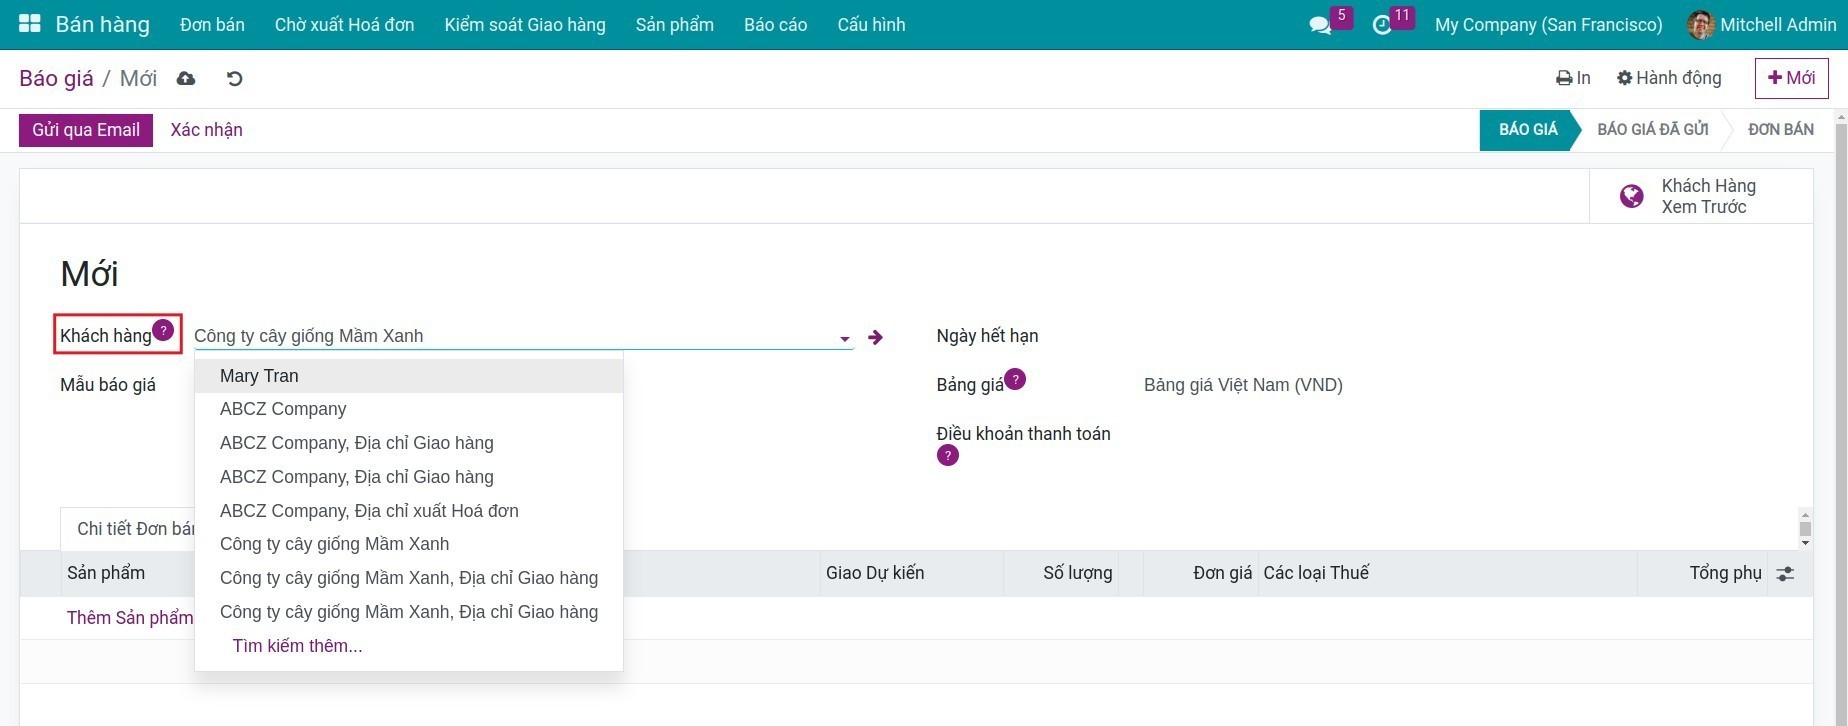This screenshot has height=726, width=1848.
Task: Open the apps grid home menu
Action: (29, 24)
